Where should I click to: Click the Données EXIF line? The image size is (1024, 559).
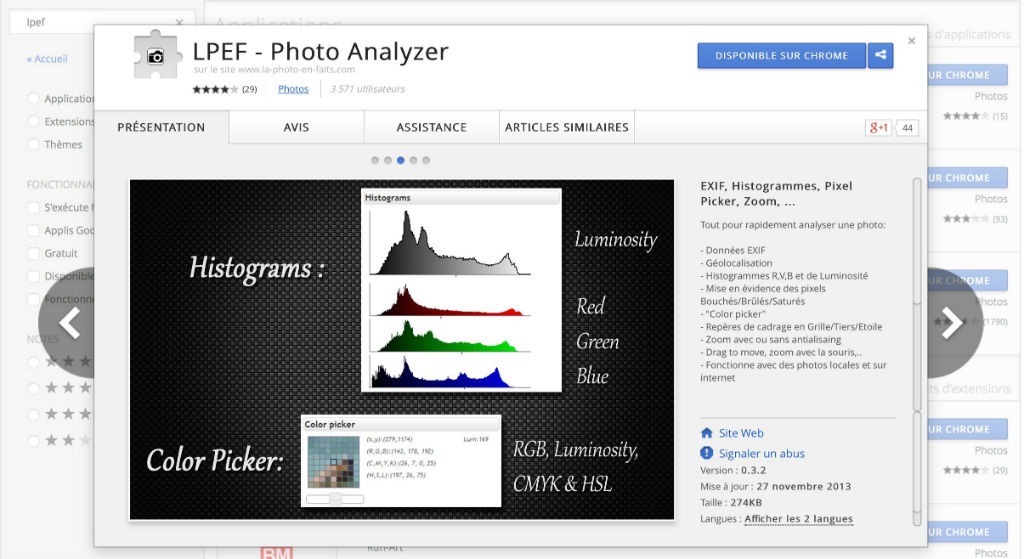click(733, 250)
